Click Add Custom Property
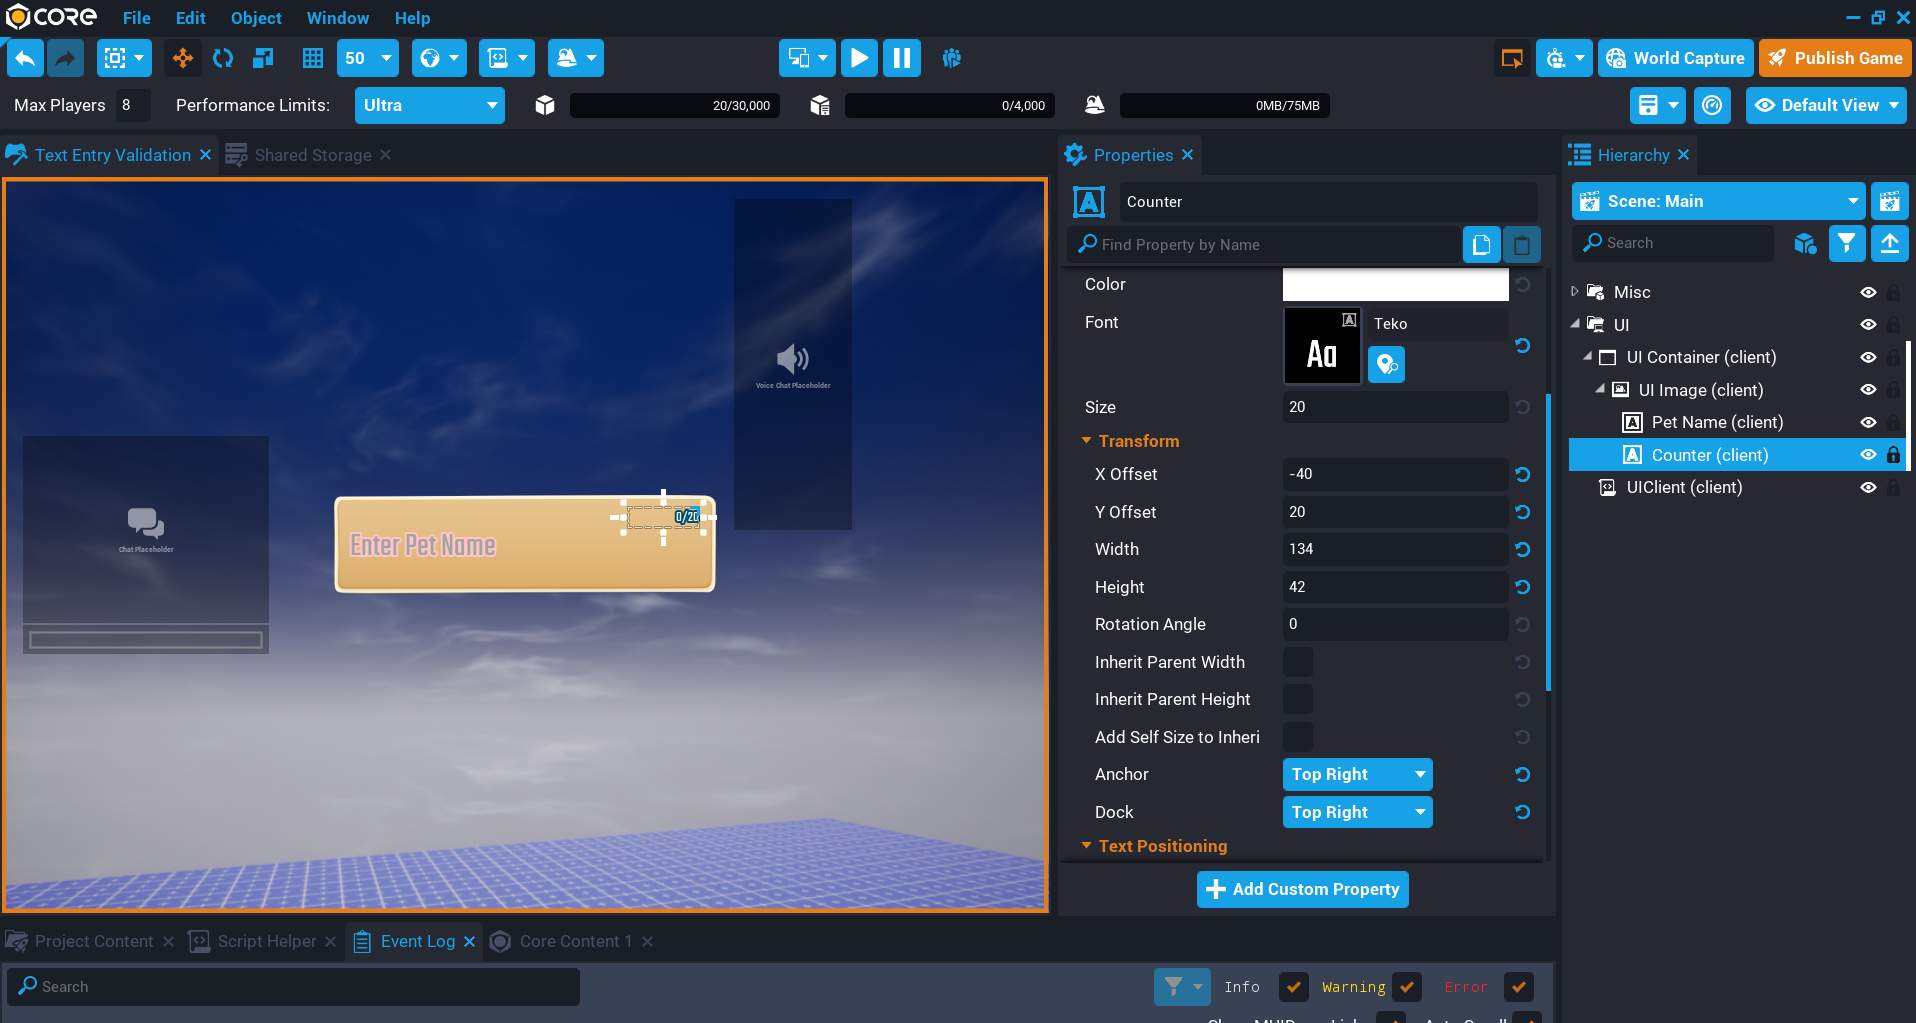Screen dimensions: 1916x1023 (x=1302, y=889)
